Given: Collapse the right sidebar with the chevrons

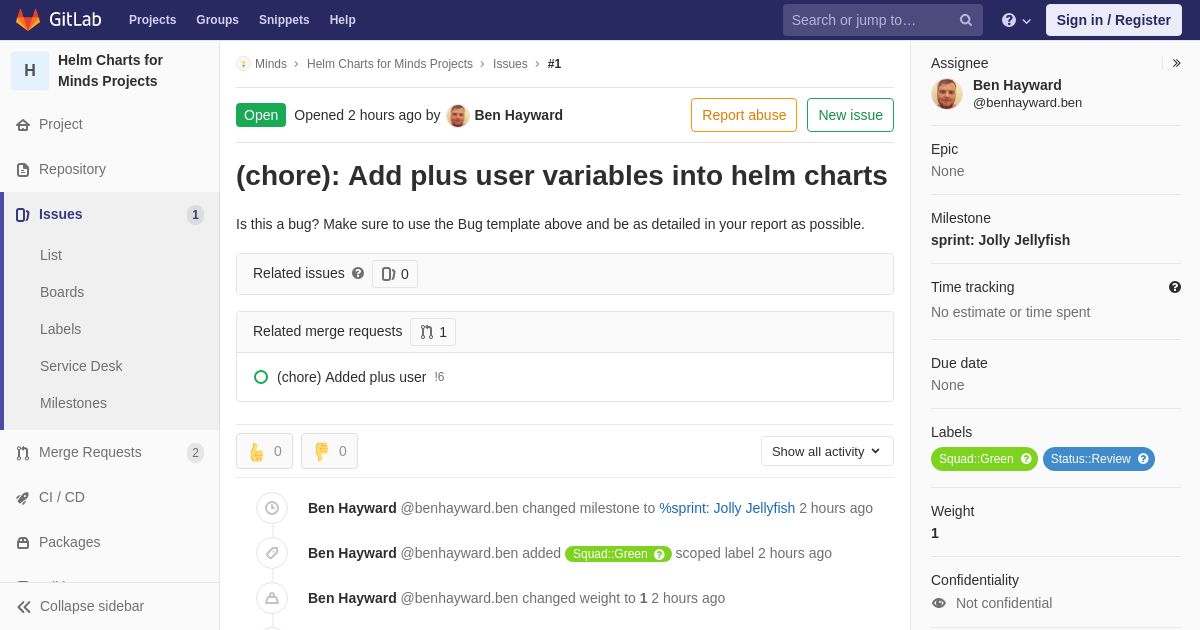Looking at the screenshot, I should [1176, 63].
